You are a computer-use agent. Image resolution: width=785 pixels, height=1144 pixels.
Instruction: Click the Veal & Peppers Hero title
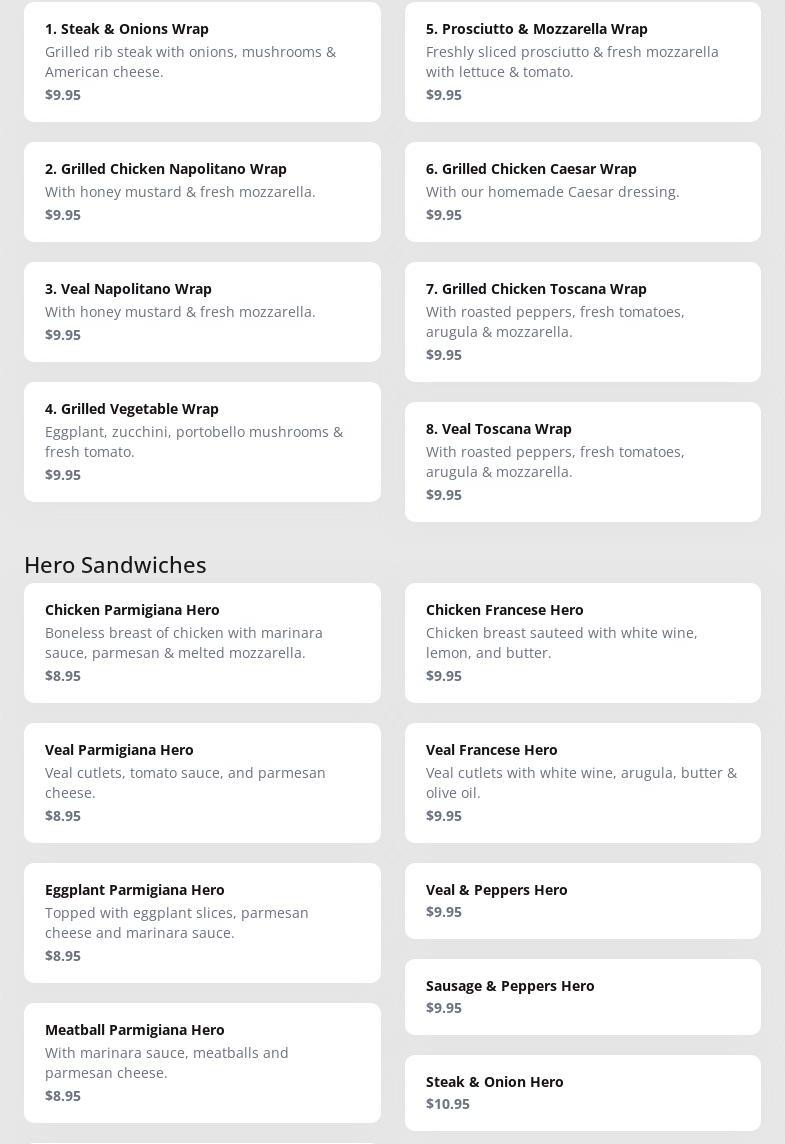[x=496, y=890]
